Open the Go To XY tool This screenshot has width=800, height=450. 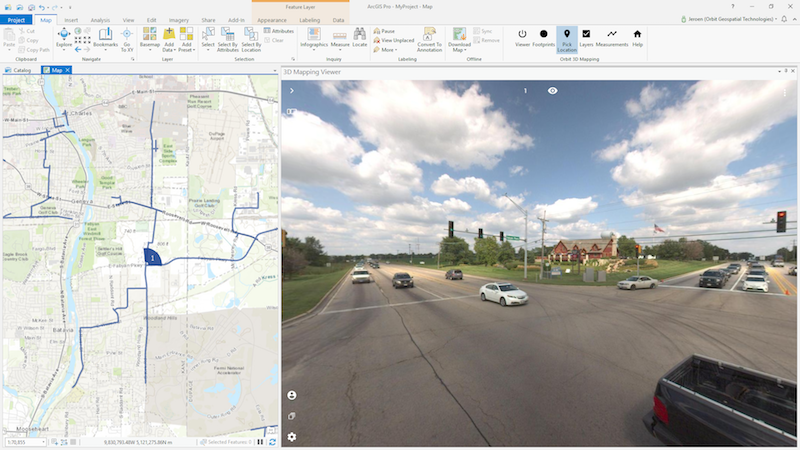pos(127,37)
